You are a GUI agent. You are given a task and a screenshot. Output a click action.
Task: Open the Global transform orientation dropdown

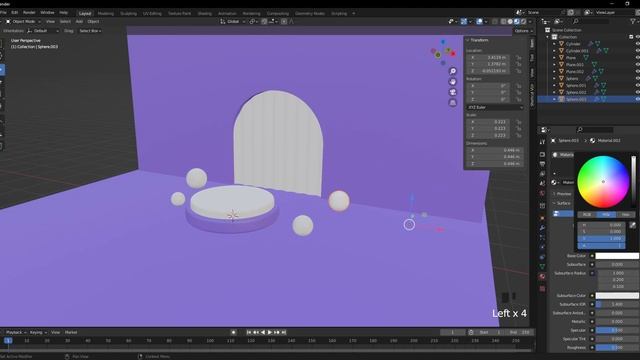click(233, 21)
